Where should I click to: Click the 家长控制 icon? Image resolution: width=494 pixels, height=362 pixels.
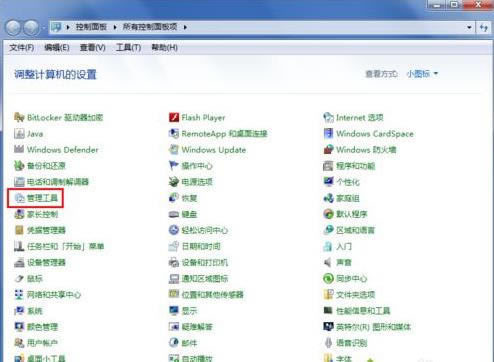(19, 214)
